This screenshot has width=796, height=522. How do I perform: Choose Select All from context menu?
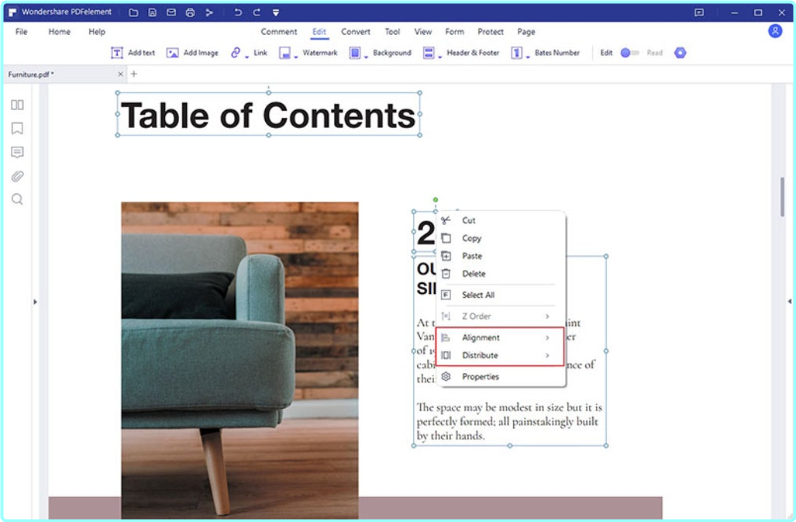[x=501, y=295]
